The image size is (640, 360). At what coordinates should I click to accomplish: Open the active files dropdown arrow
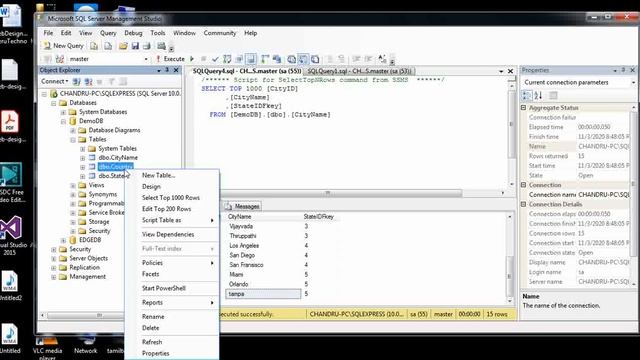501,71
